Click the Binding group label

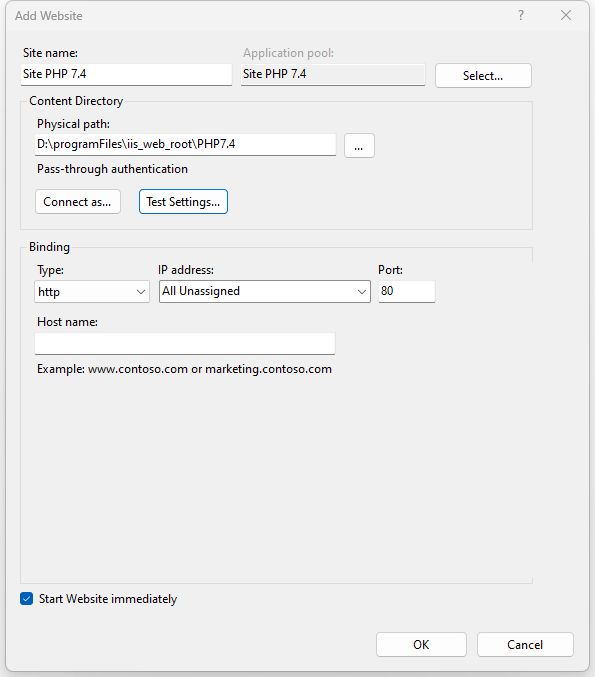49,247
